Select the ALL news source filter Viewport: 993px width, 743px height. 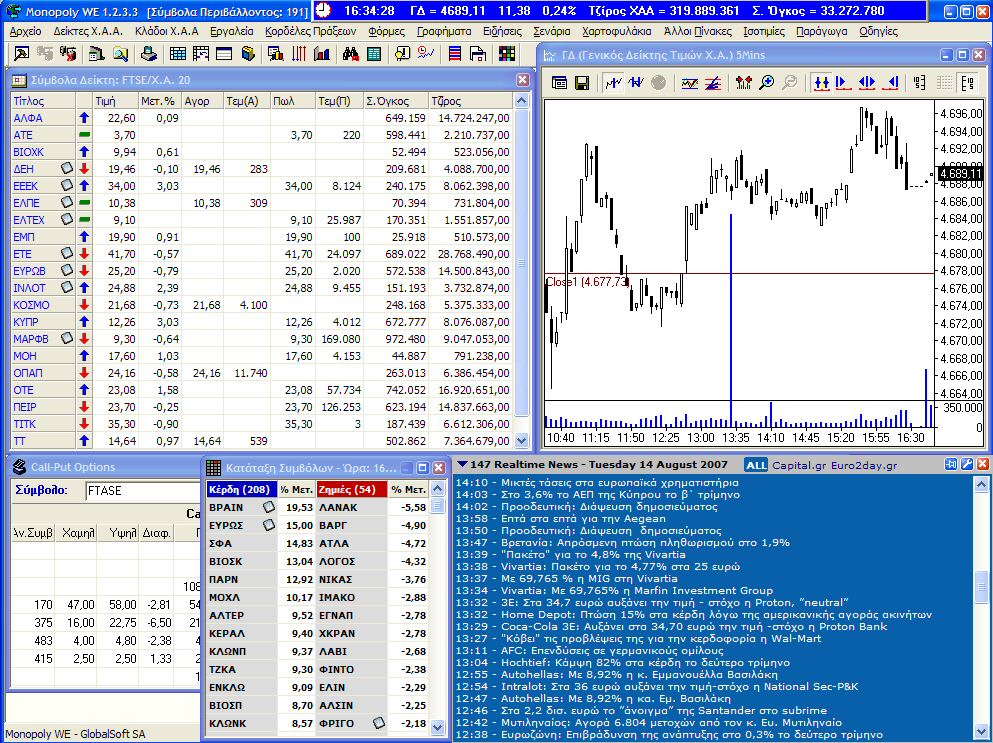click(x=756, y=466)
